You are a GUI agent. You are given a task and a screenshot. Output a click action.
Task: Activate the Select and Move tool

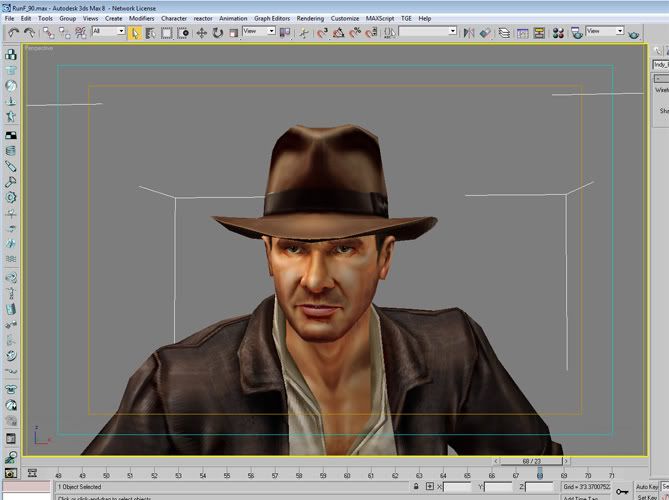tap(201, 33)
